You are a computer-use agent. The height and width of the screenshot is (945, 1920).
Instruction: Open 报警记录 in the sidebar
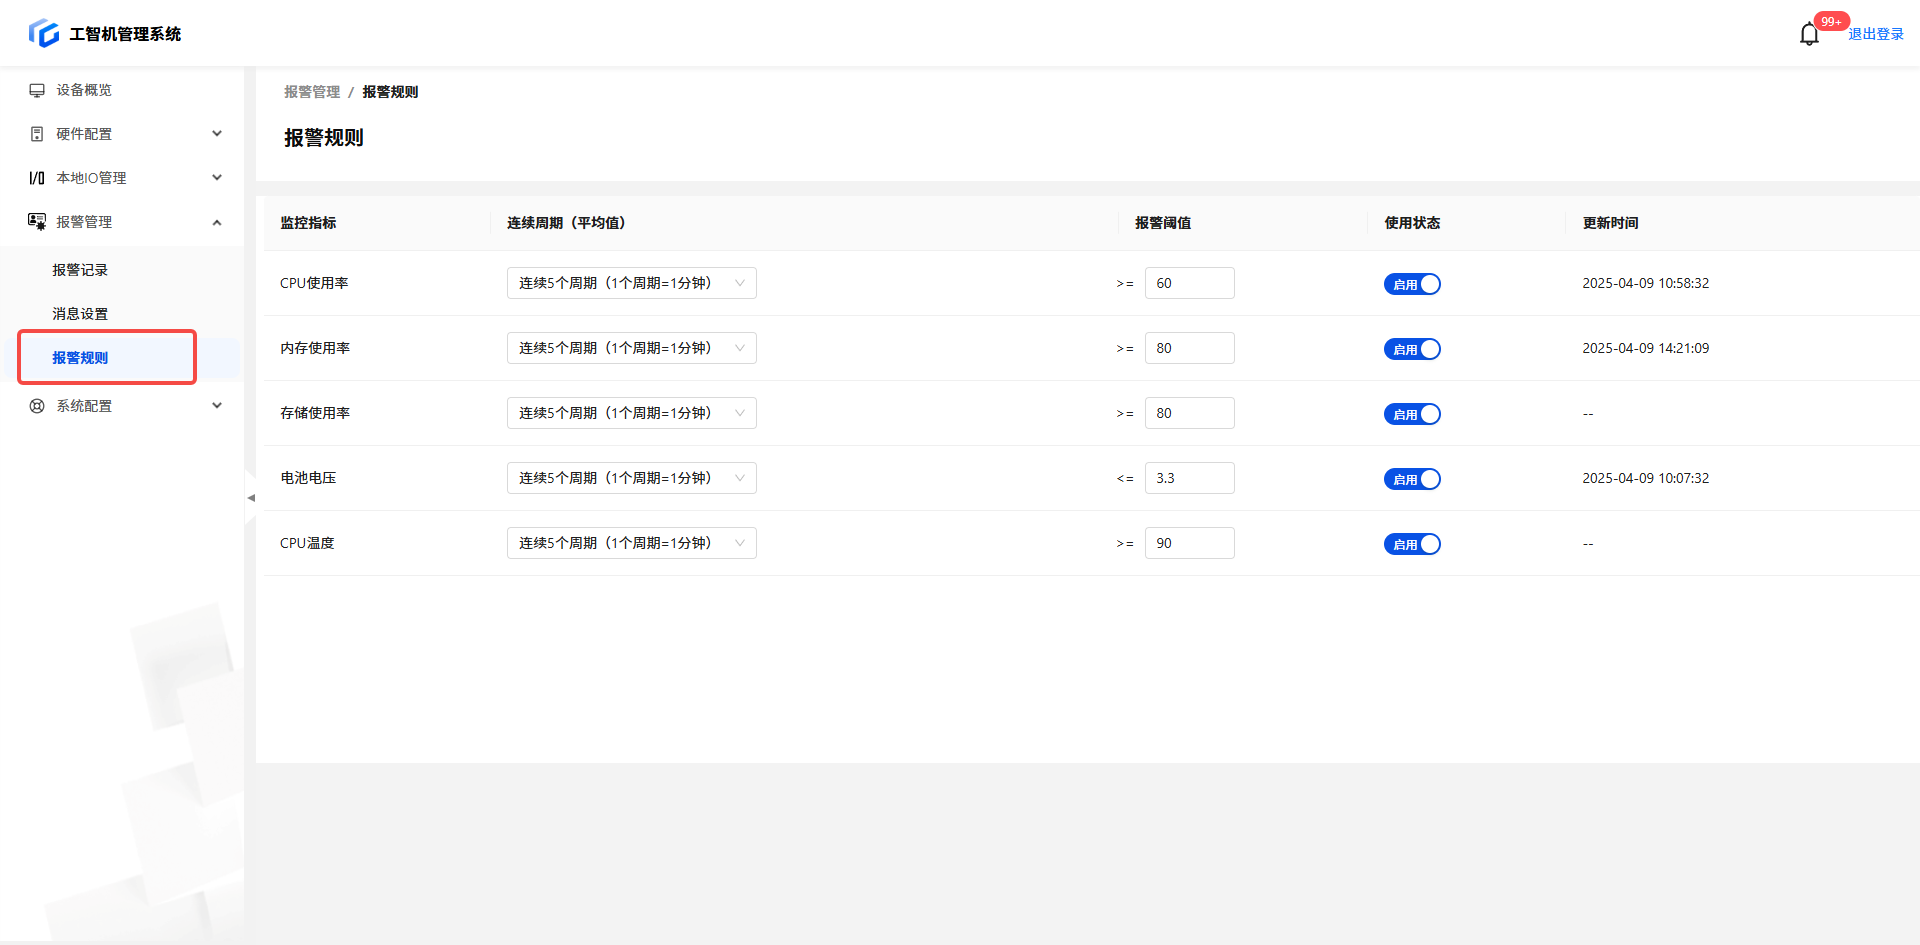point(80,270)
